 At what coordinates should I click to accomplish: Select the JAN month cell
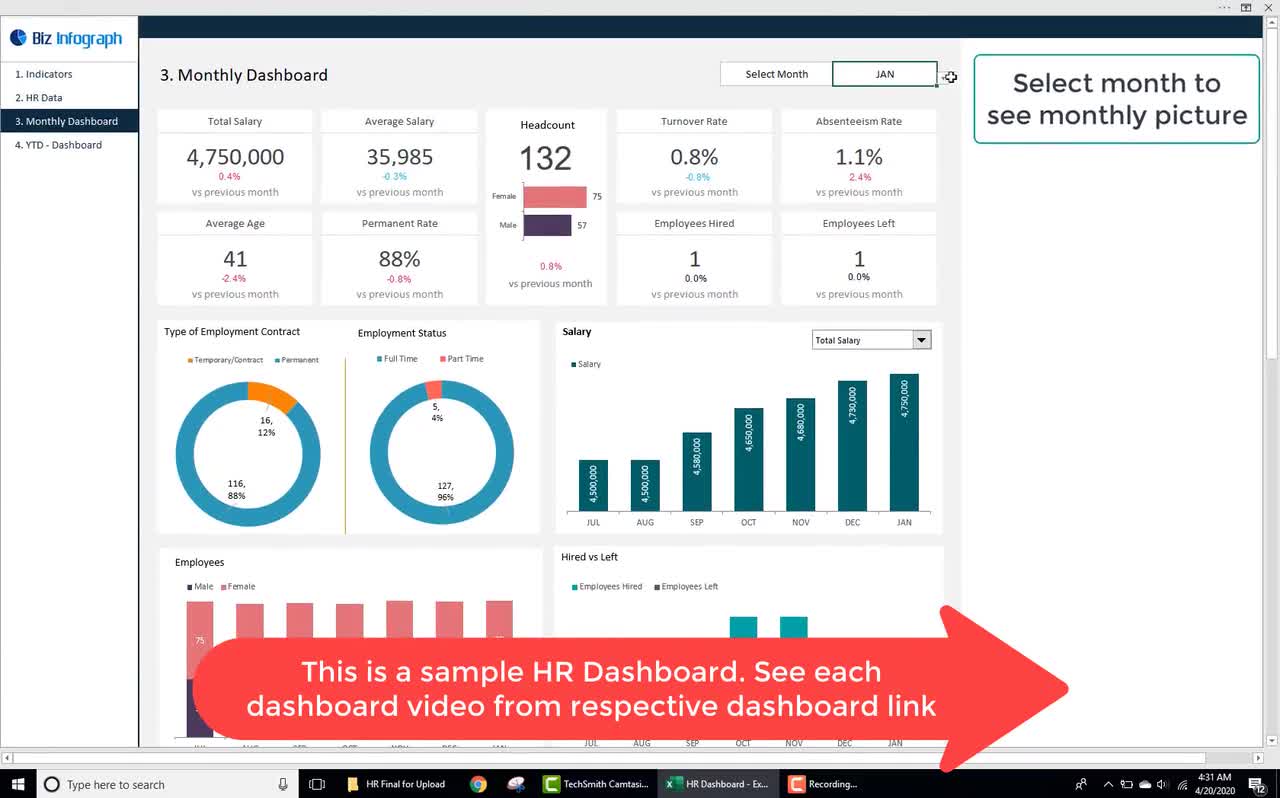[x=884, y=74]
